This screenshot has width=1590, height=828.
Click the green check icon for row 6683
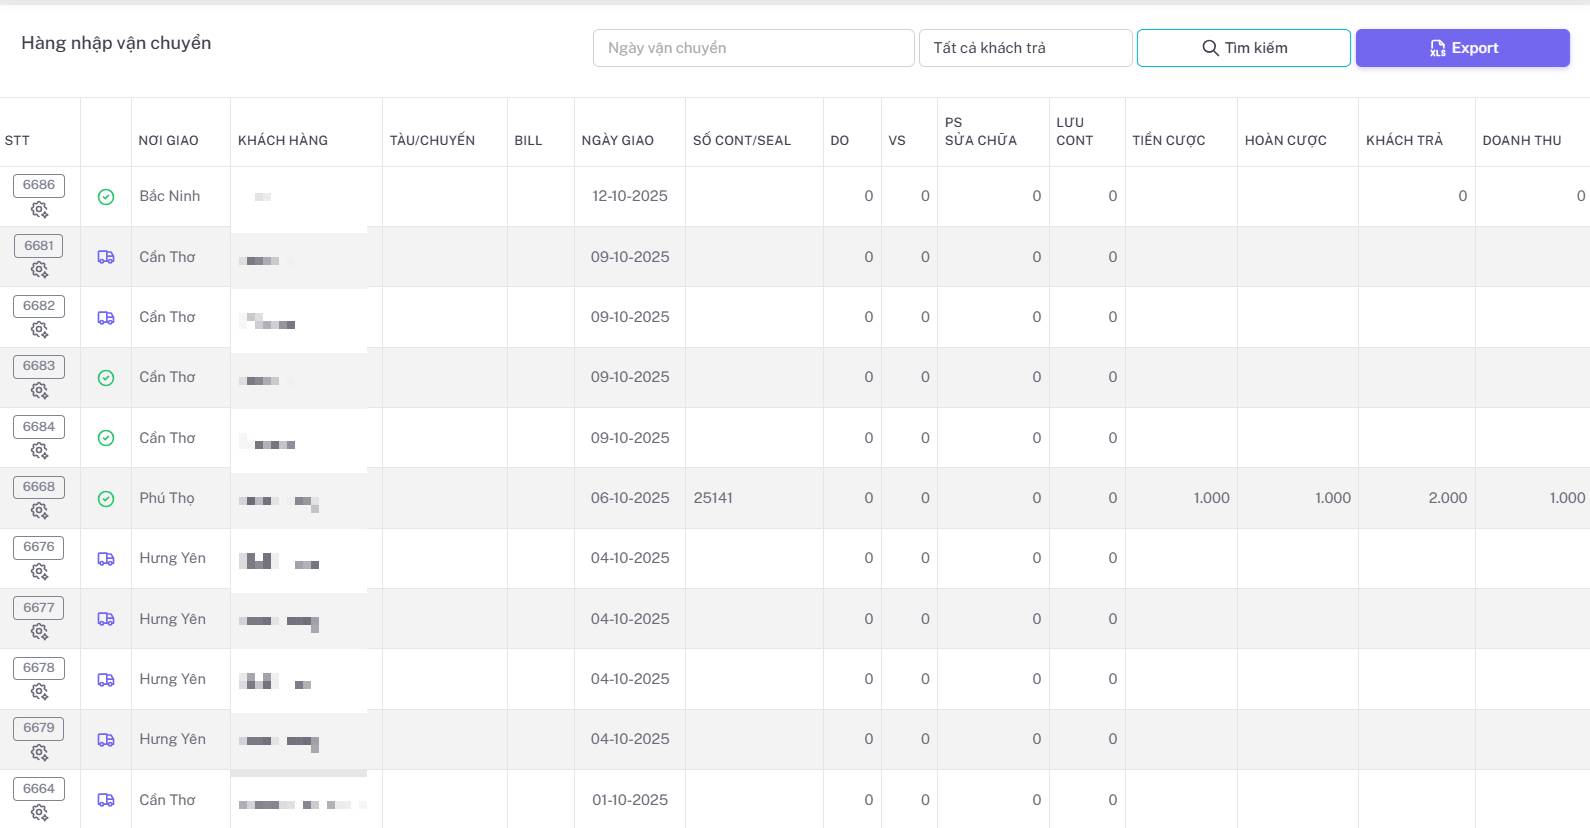[x=106, y=378]
